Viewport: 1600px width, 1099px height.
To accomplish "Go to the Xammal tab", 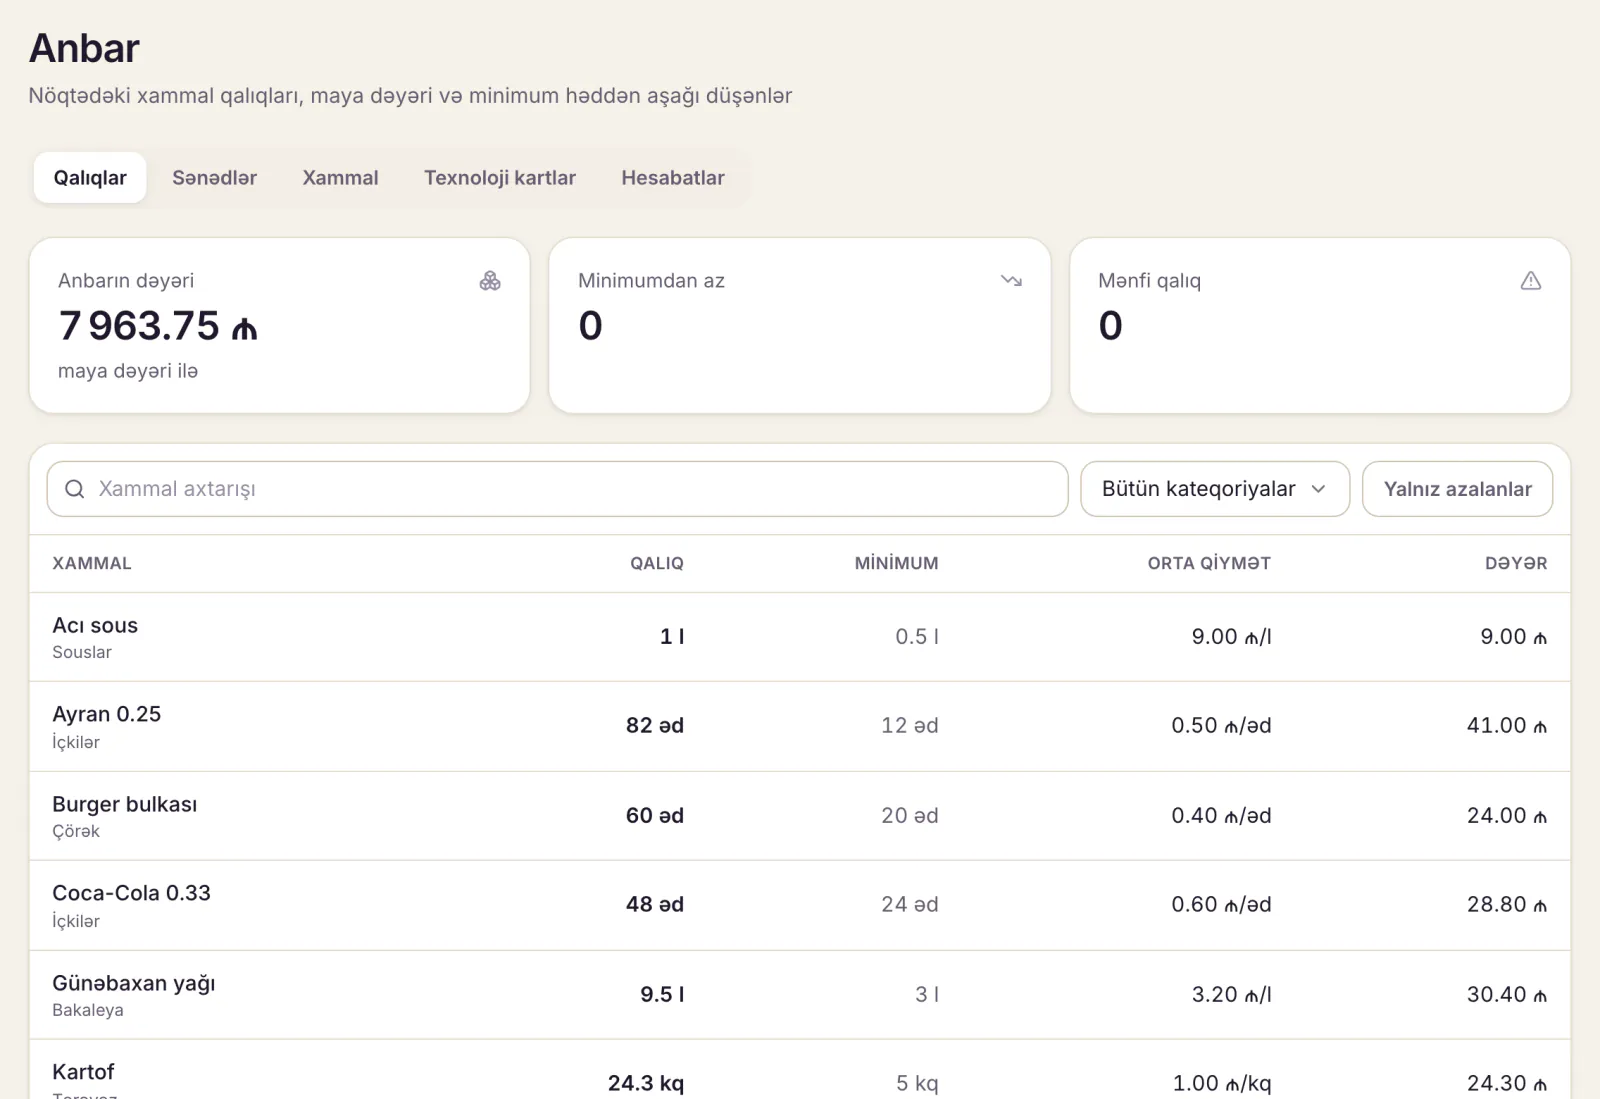I will (x=340, y=178).
